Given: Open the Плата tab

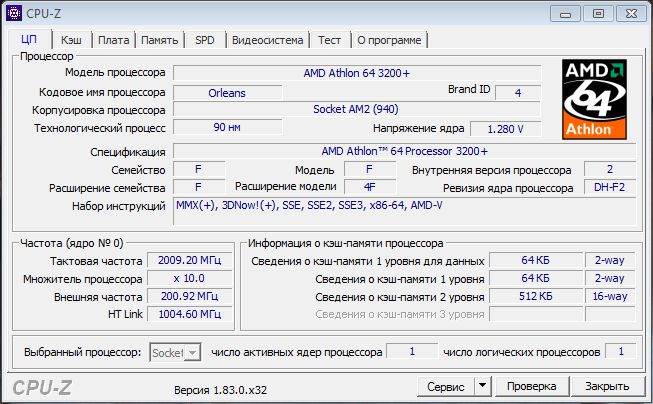Looking at the screenshot, I should pyautogui.click(x=113, y=40).
